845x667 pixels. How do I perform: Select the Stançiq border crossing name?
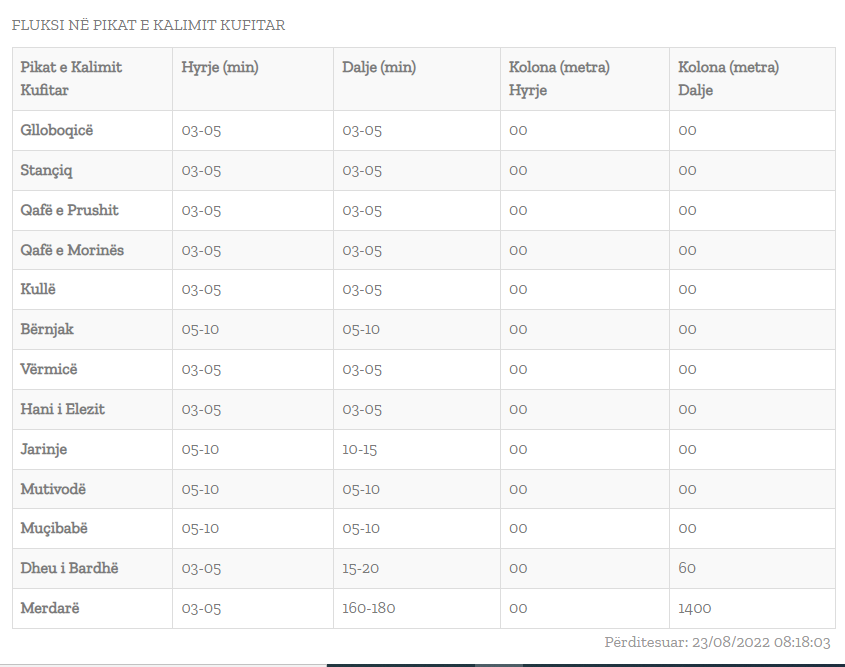pyautogui.click(x=47, y=170)
